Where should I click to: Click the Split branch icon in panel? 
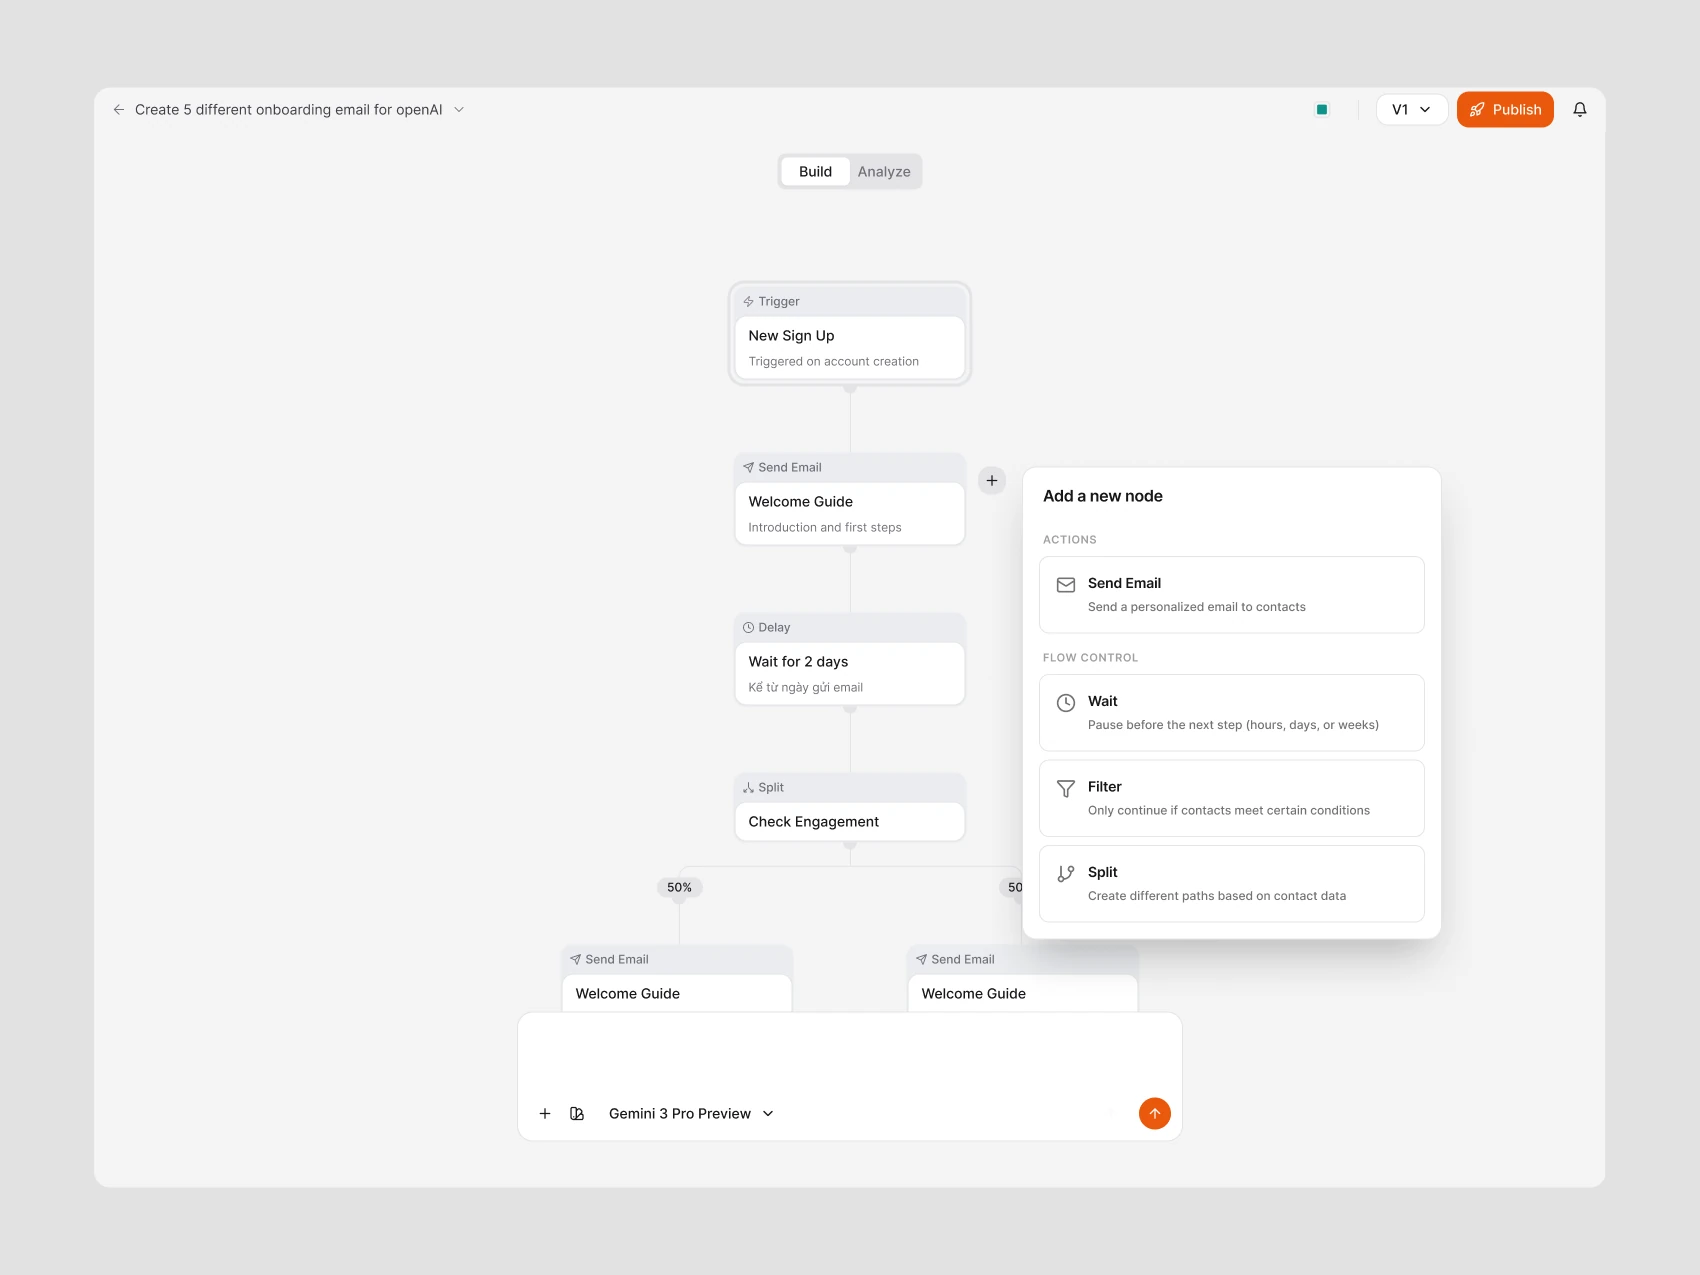pyautogui.click(x=1066, y=874)
